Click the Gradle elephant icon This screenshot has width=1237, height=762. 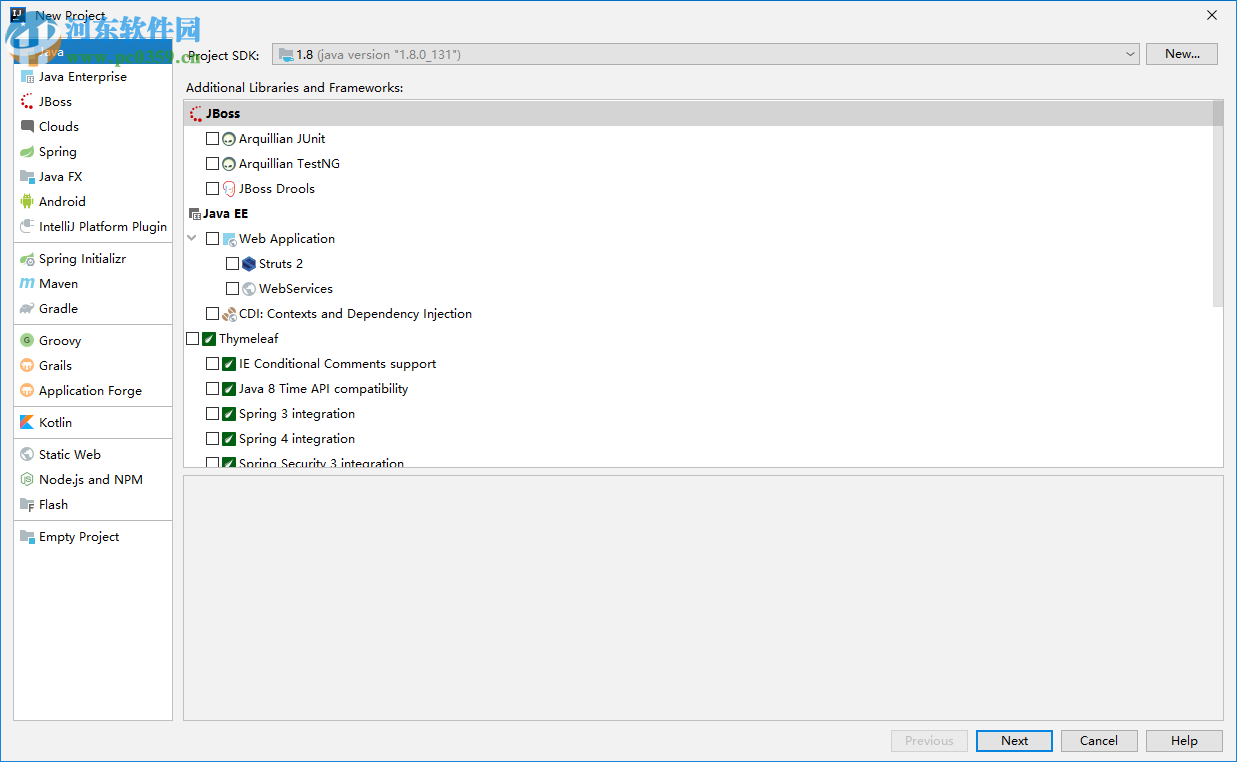tap(27, 309)
